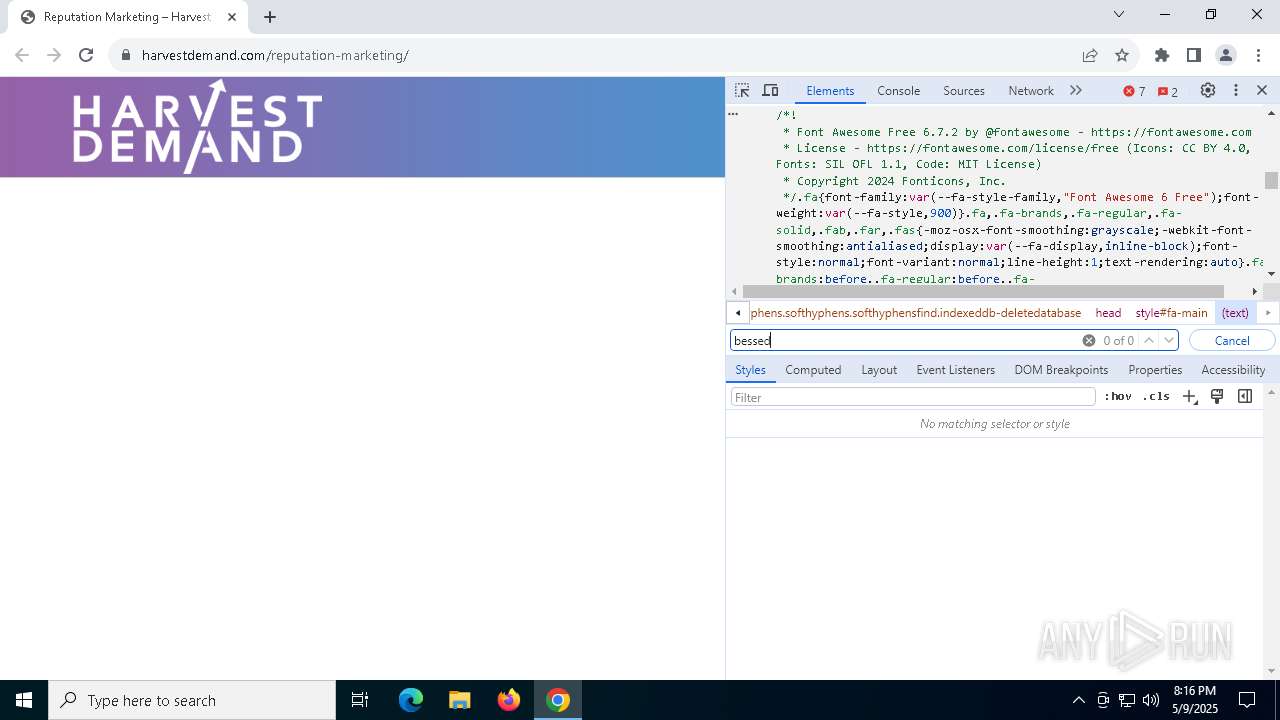Open the Chrome profile avatar
This screenshot has height=720, width=1280.
[1226, 55]
